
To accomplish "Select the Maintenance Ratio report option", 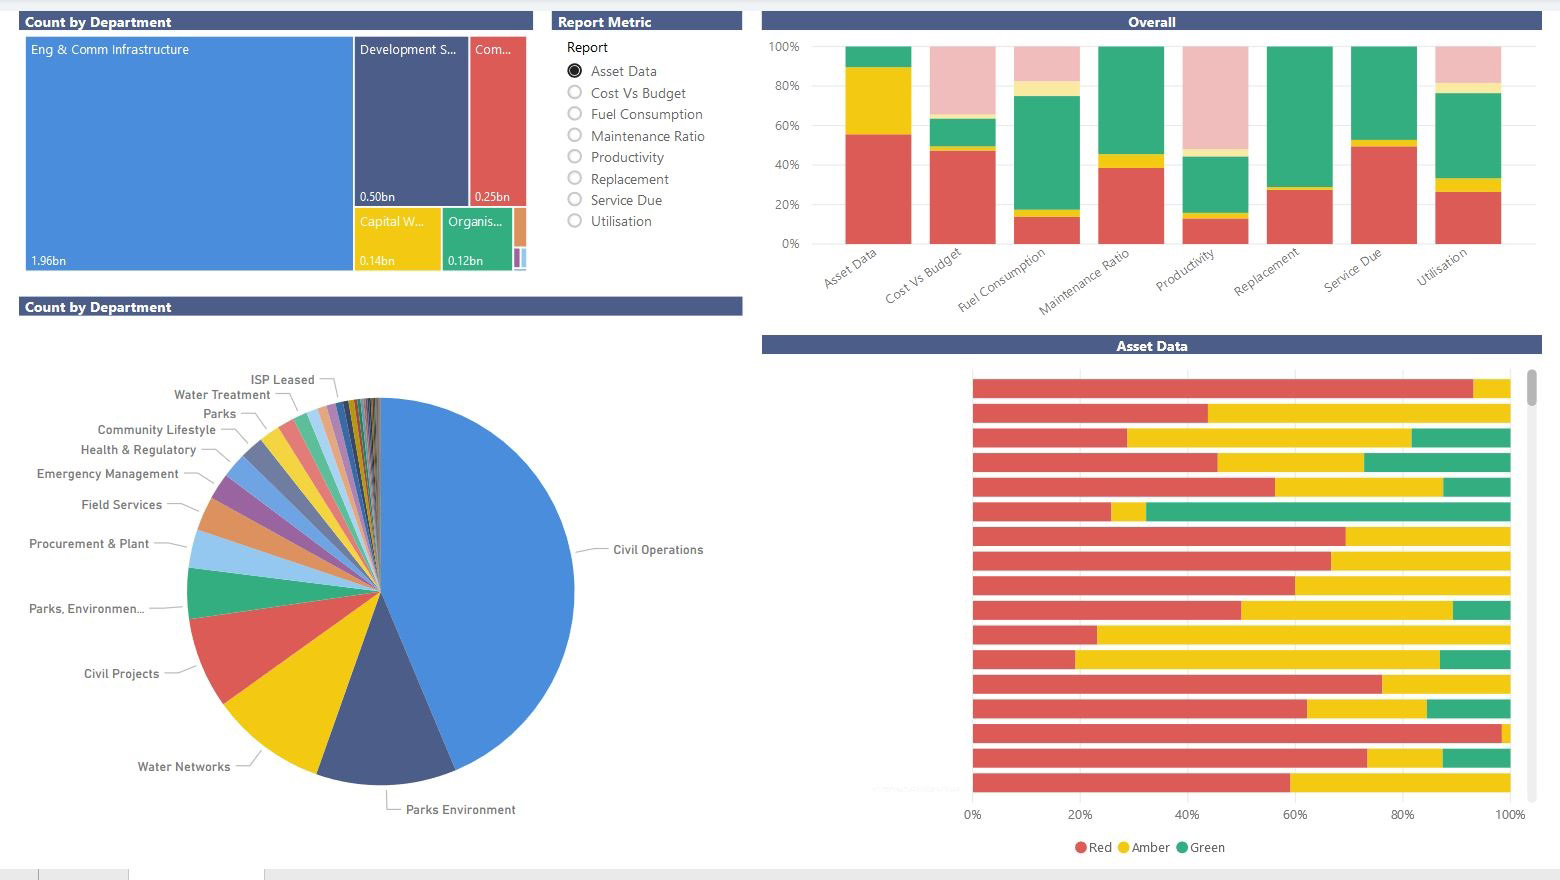I will [x=575, y=135].
